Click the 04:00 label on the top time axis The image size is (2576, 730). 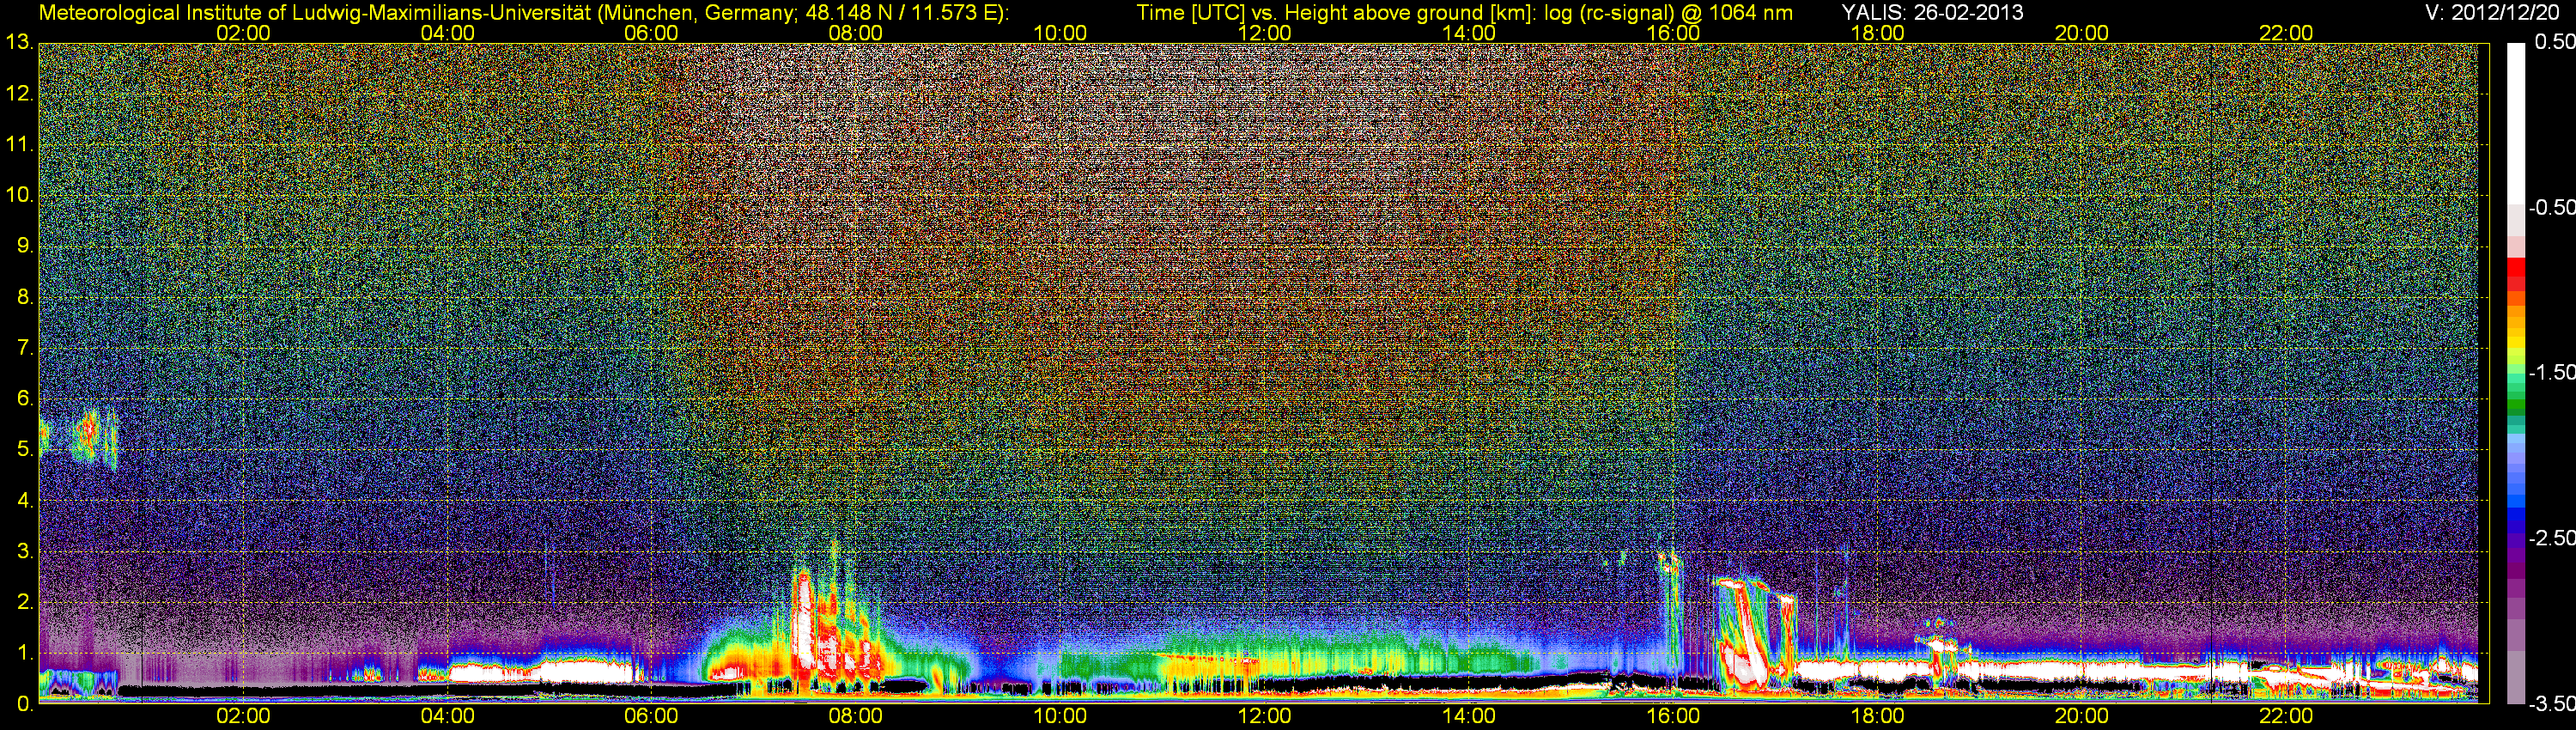(x=447, y=33)
